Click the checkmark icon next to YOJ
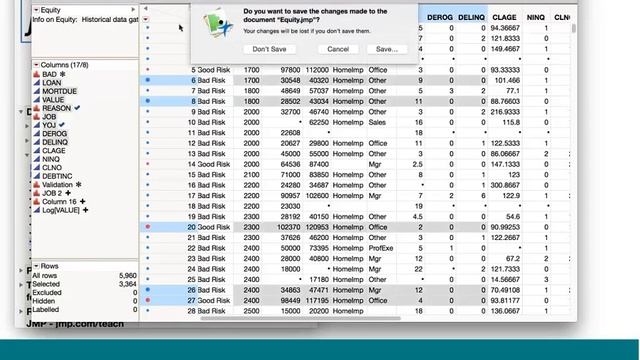 tap(62, 125)
